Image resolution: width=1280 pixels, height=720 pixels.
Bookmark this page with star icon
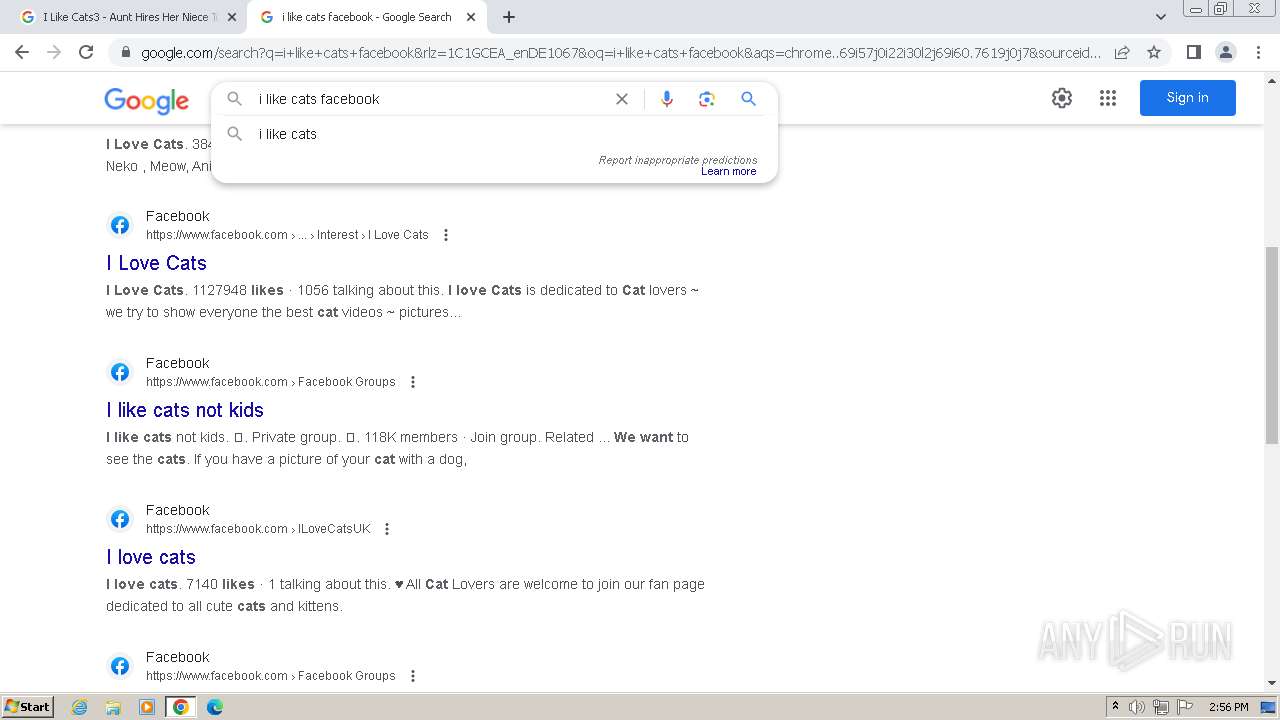[x=1154, y=52]
